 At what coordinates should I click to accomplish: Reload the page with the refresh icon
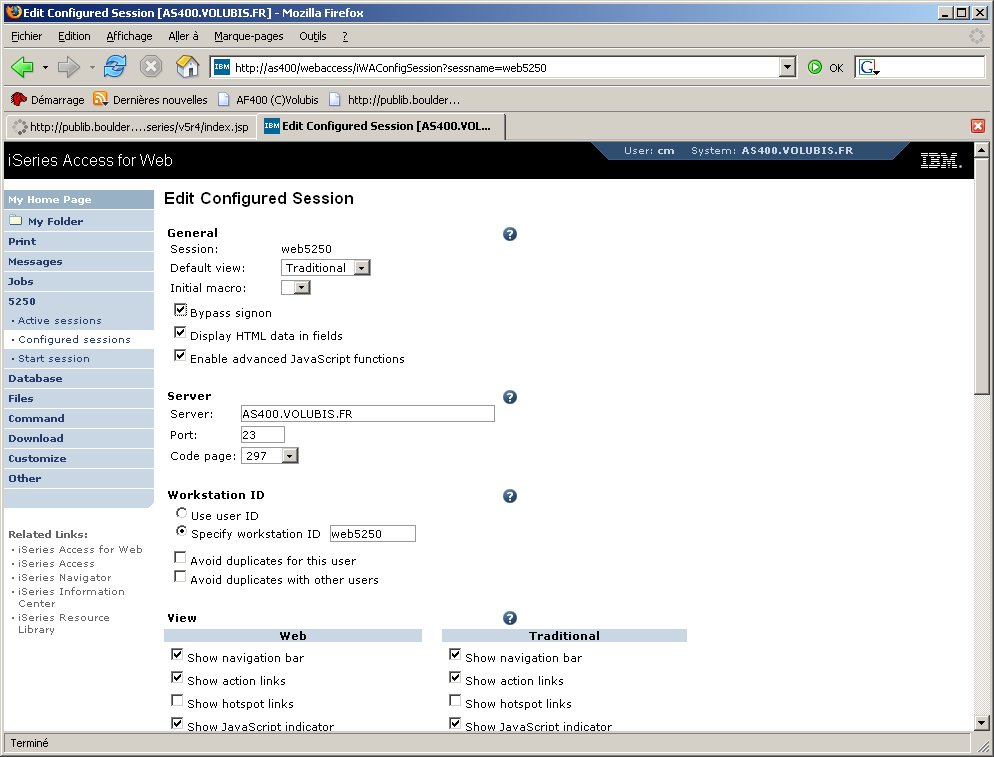tap(115, 66)
